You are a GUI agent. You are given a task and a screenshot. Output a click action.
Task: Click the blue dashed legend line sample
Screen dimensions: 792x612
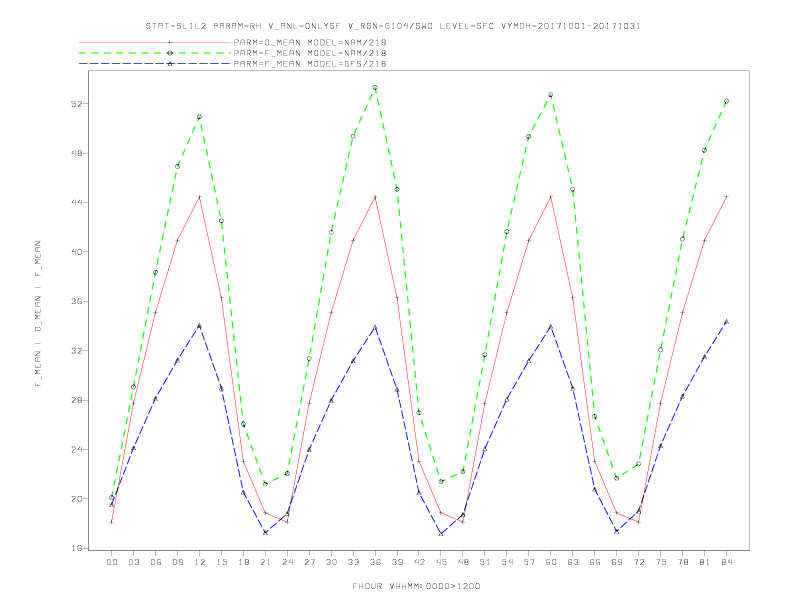click(x=155, y=64)
